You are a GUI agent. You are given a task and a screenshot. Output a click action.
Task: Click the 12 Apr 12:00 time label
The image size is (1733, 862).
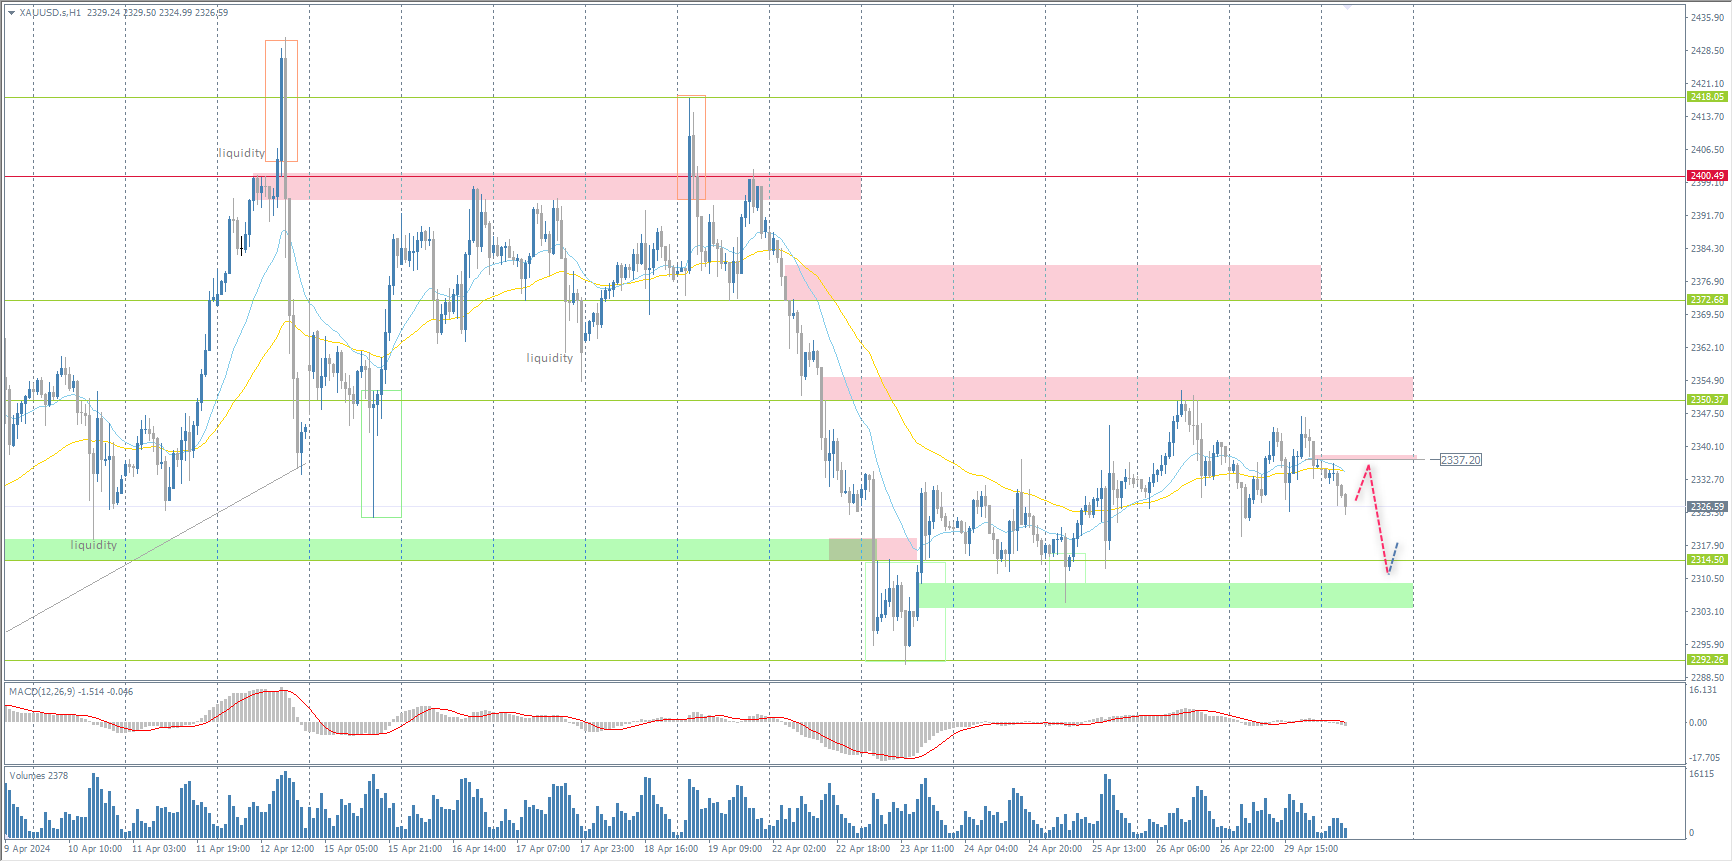(287, 849)
